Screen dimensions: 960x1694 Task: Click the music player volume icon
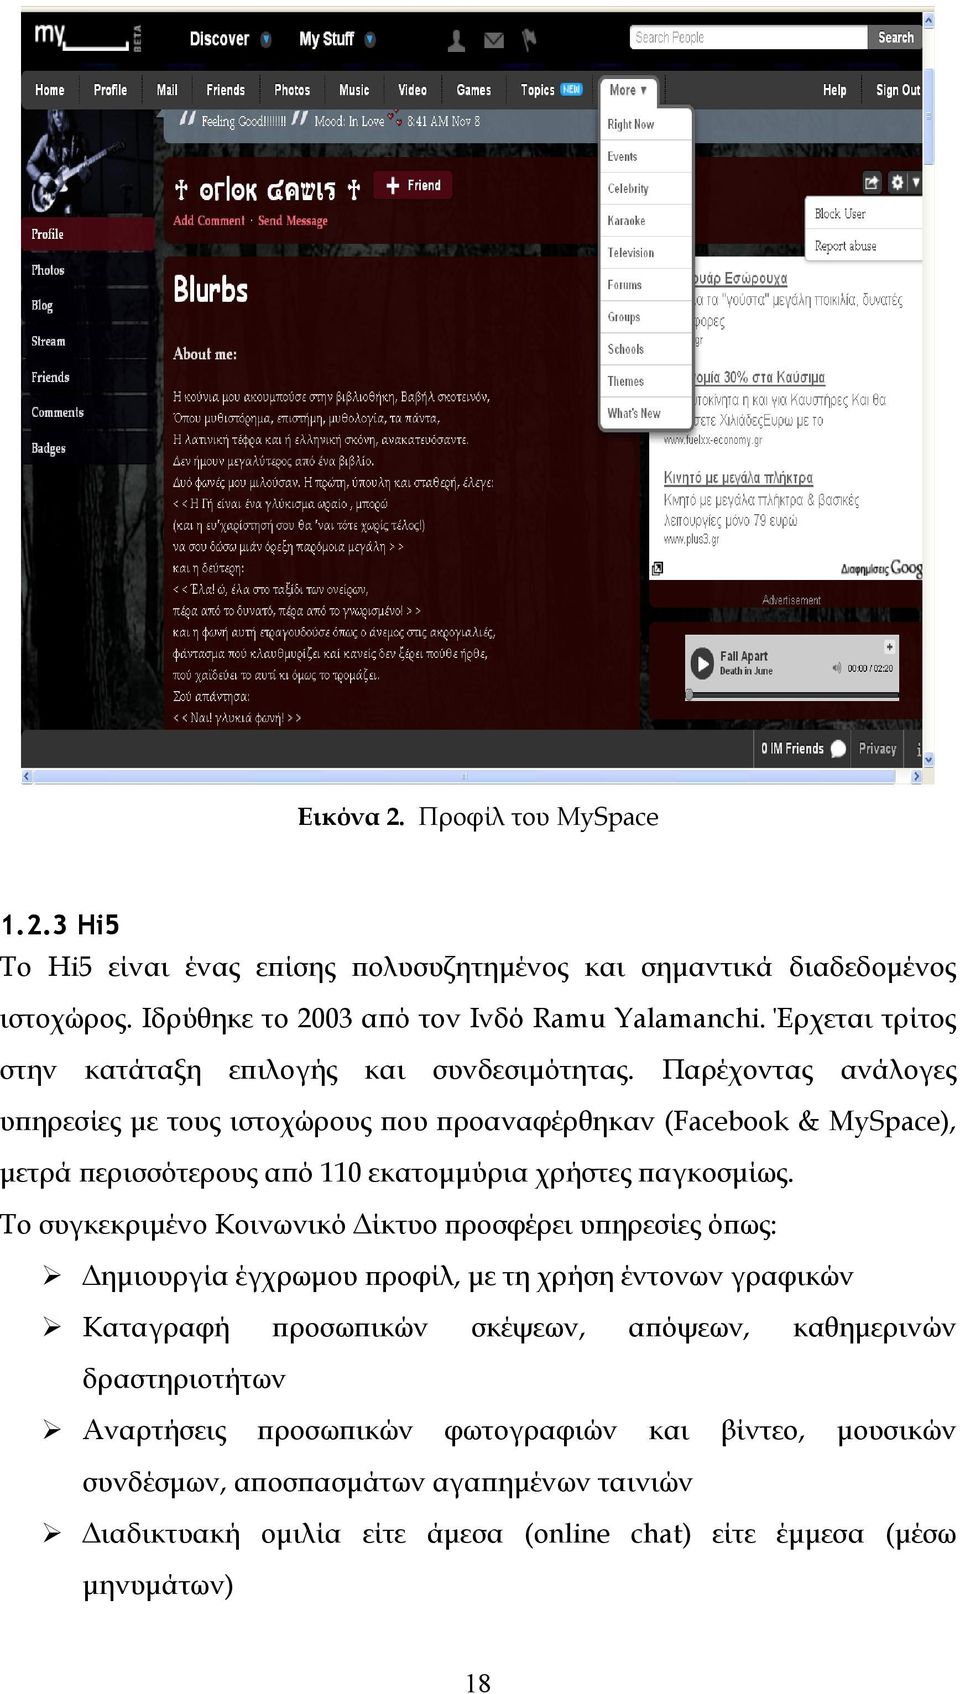(x=836, y=667)
